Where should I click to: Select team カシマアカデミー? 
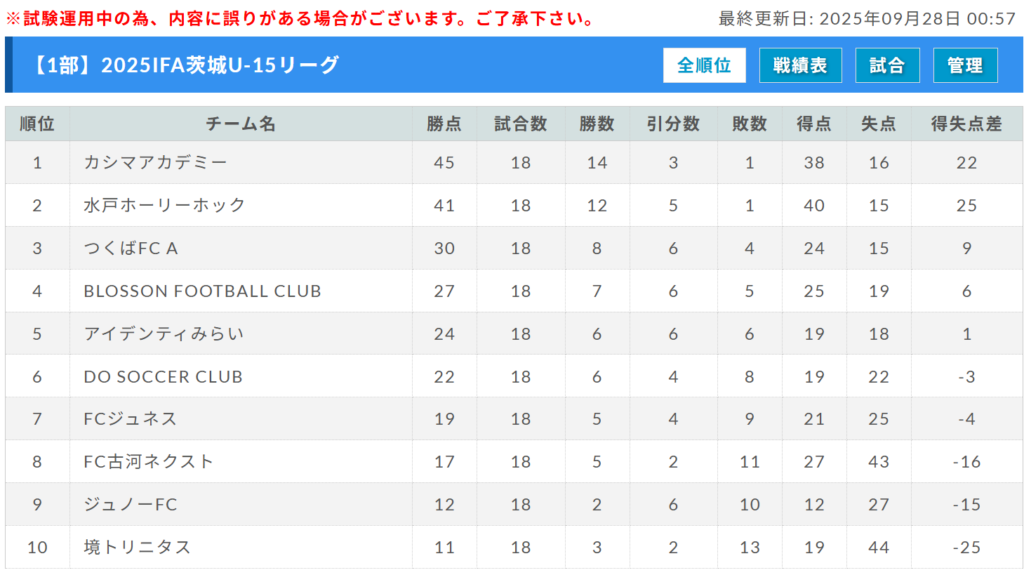click(x=155, y=162)
